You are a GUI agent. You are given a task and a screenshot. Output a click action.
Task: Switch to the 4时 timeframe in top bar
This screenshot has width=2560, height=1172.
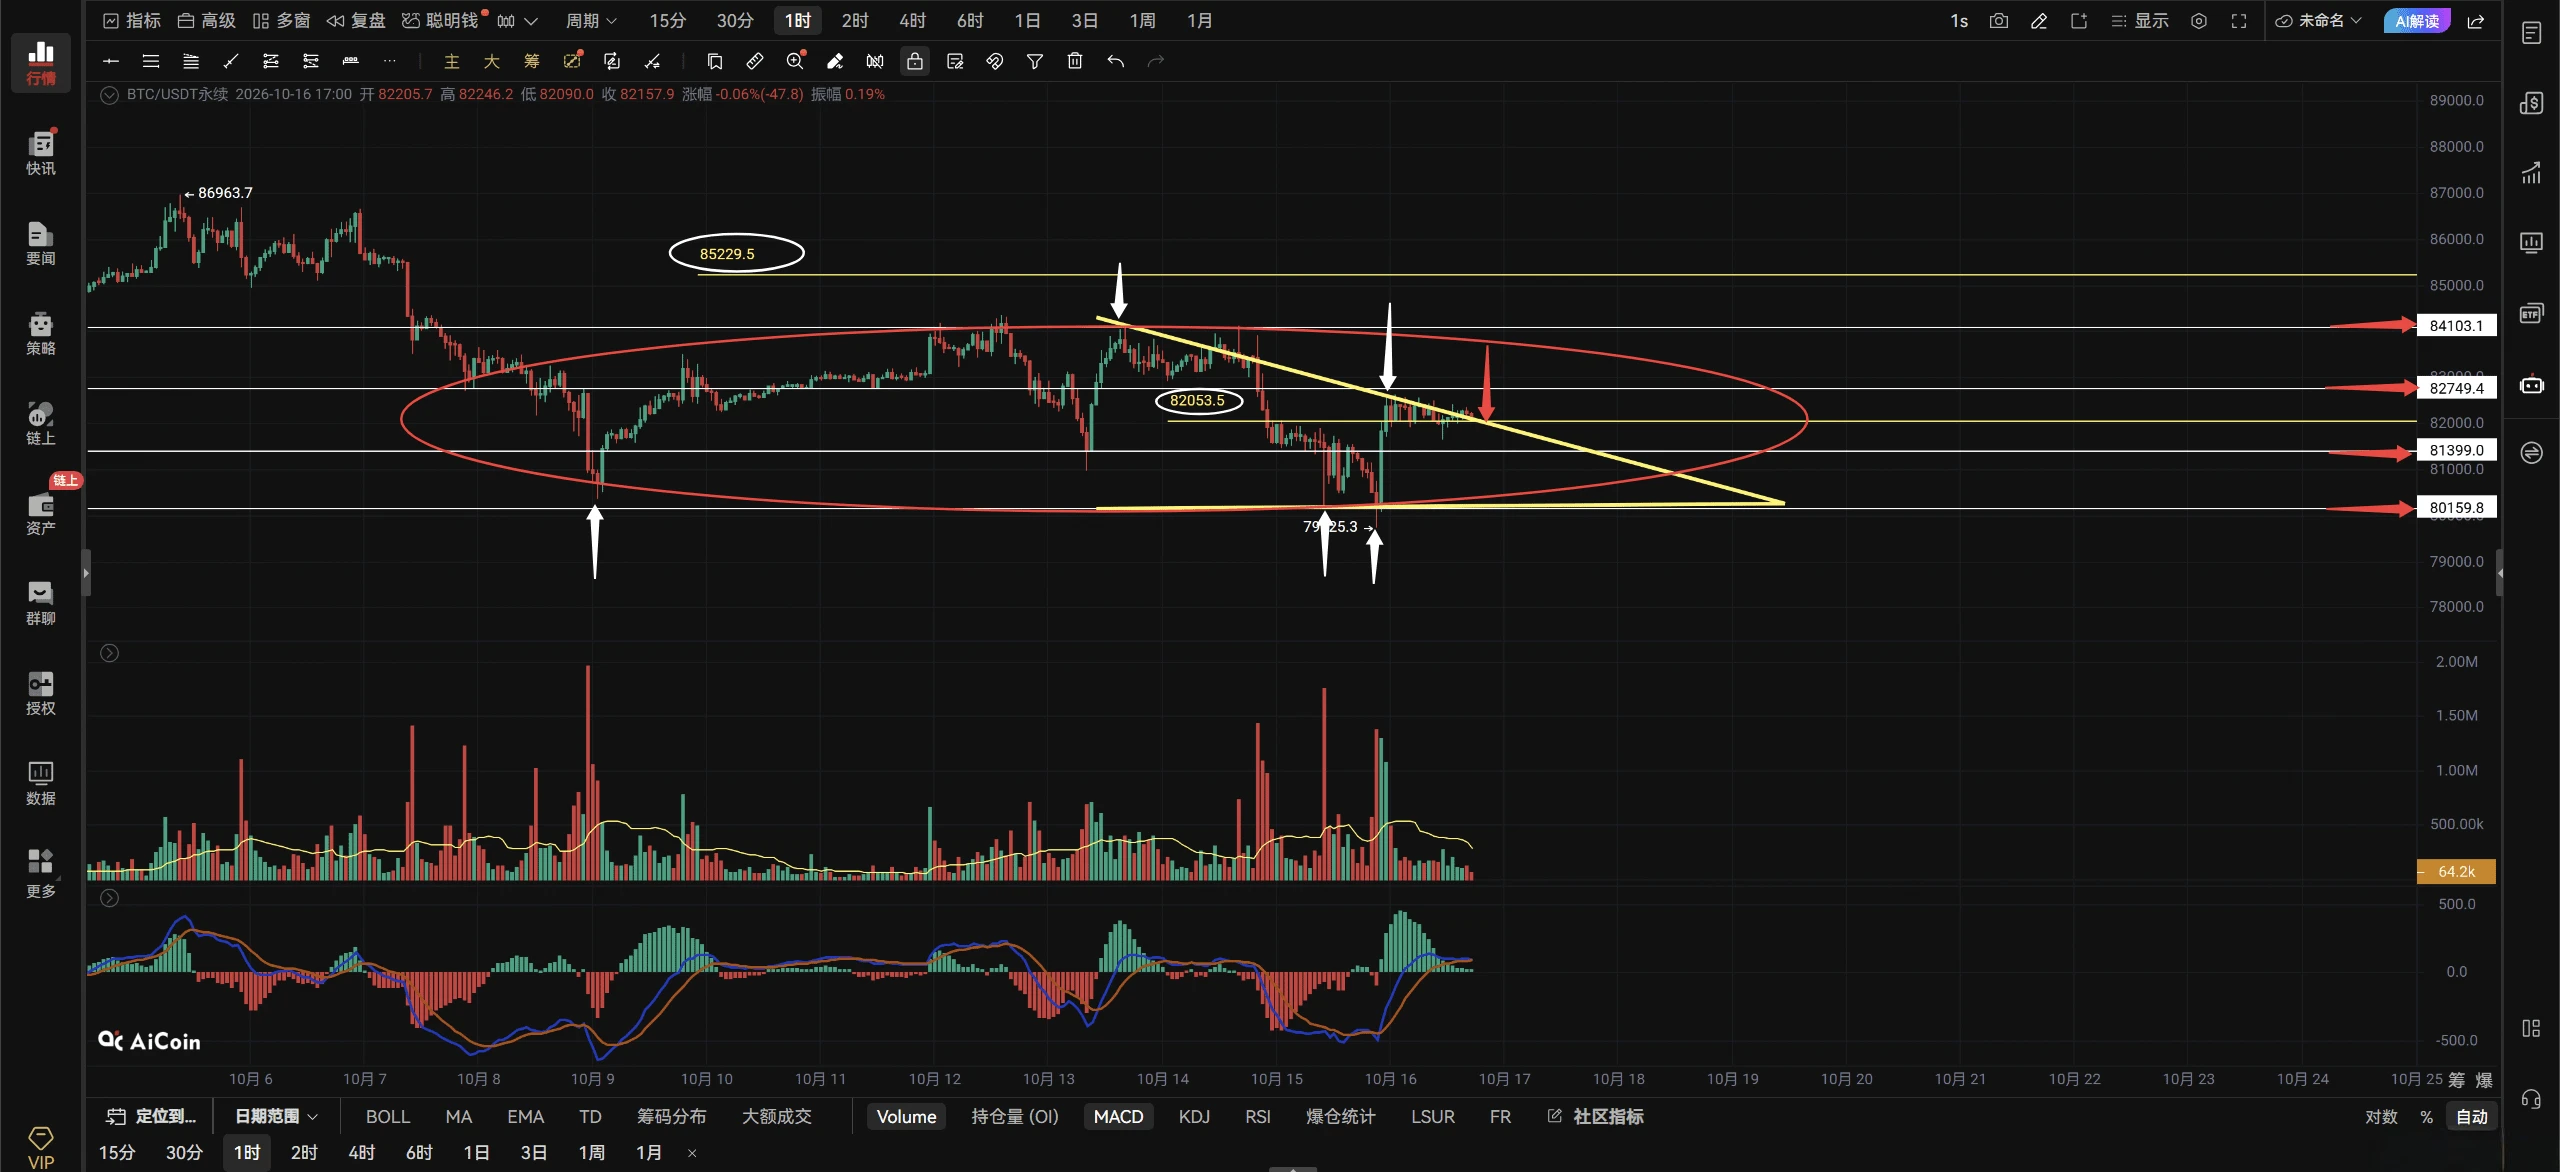(x=912, y=20)
